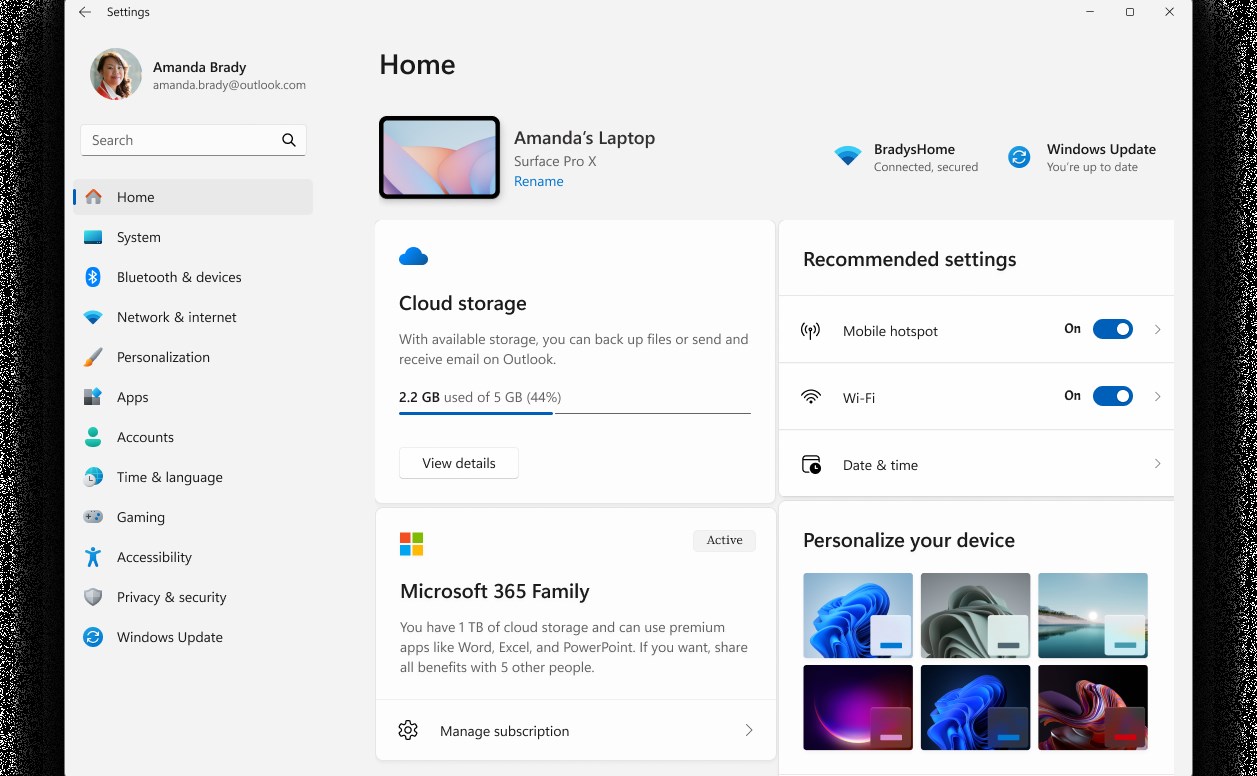This screenshot has width=1257, height=776.
Task: Click the Apps icon in sidebar
Action: click(93, 397)
